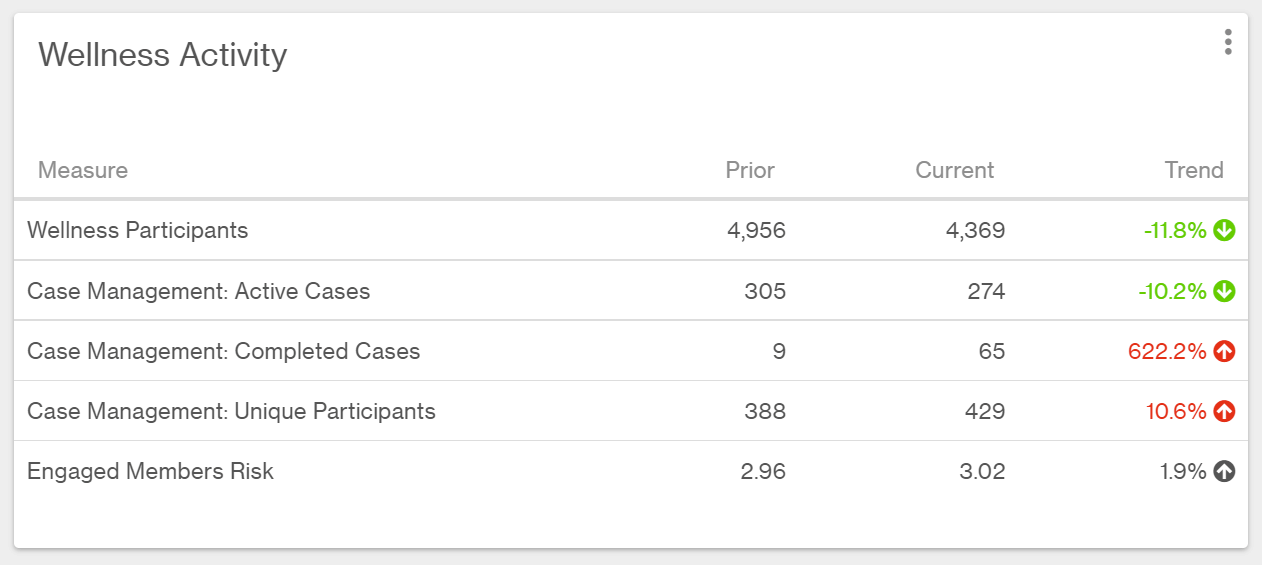The height and width of the screenshot is (565, 1262).
Task: Sort by the Measure column header
Action: pos(83,170)
